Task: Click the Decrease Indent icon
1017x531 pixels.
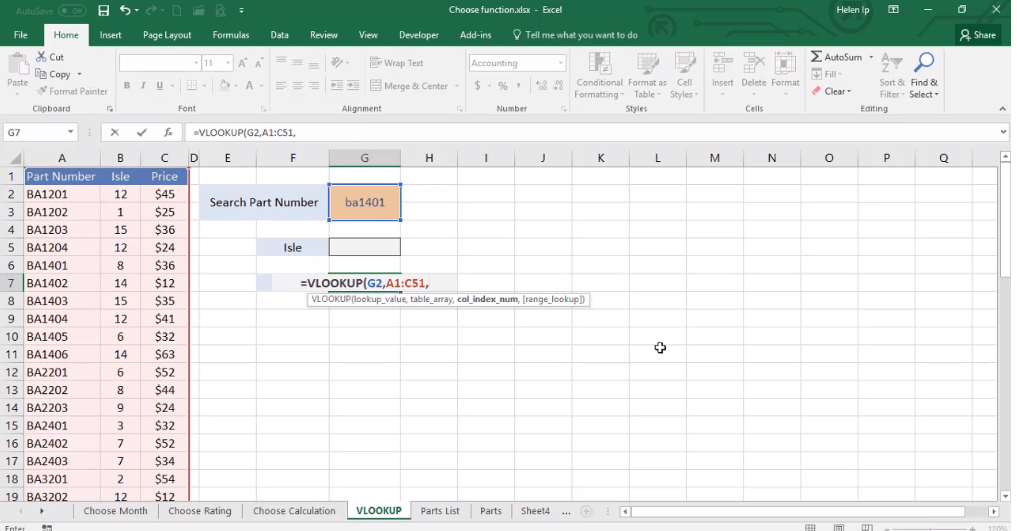Action: 337,86
